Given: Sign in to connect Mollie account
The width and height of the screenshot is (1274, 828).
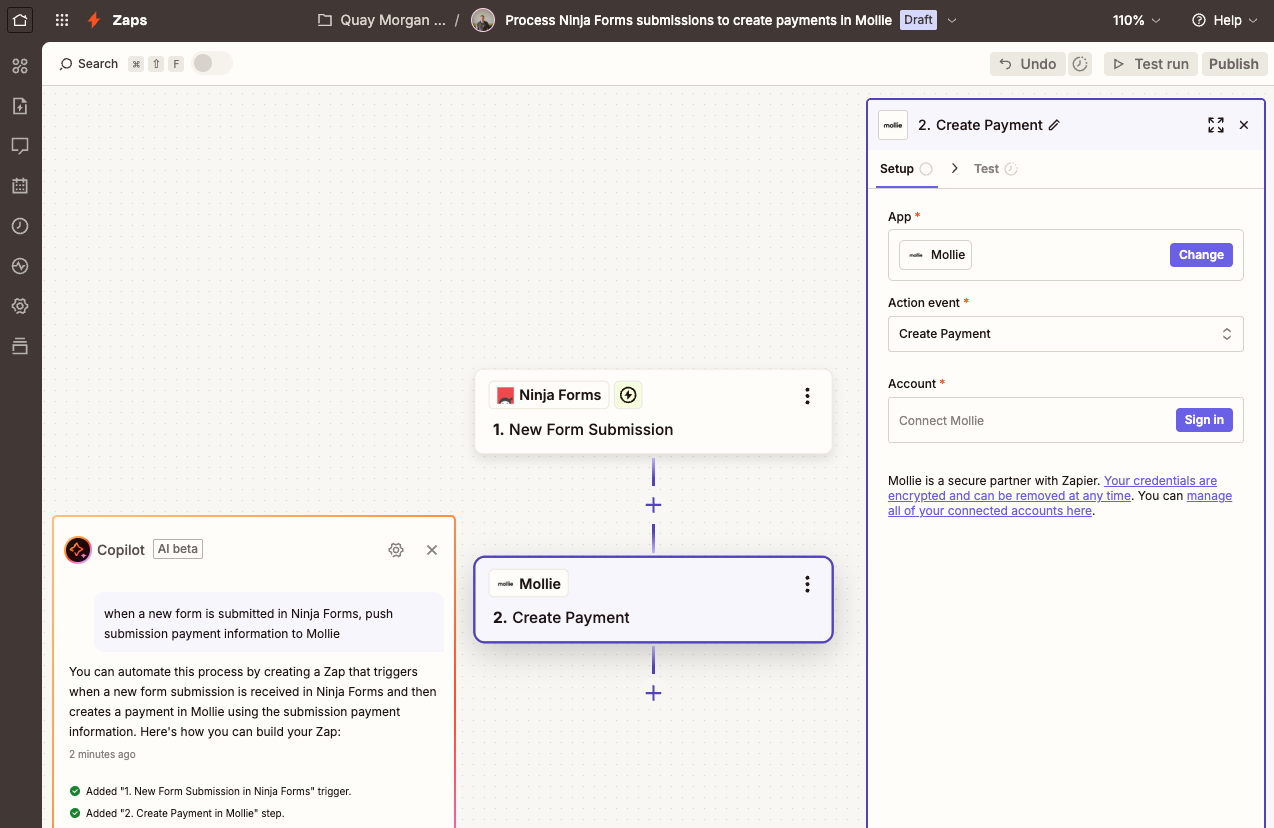Looking at the screenshot, I should (1204, 420).
